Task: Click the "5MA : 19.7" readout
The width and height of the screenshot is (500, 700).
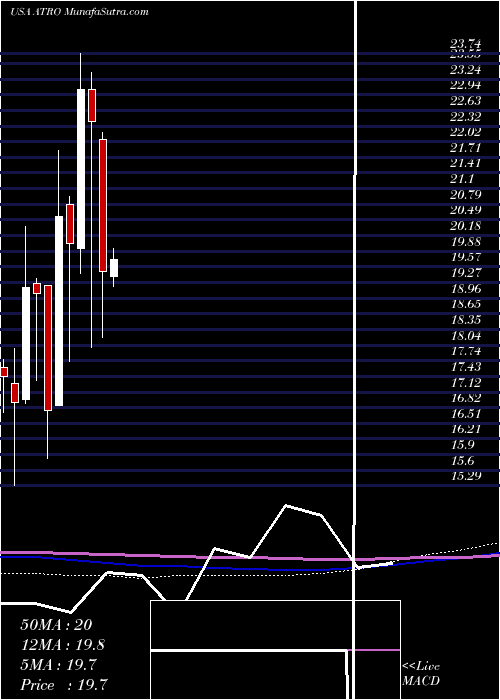Action: (x=58, y=665)
